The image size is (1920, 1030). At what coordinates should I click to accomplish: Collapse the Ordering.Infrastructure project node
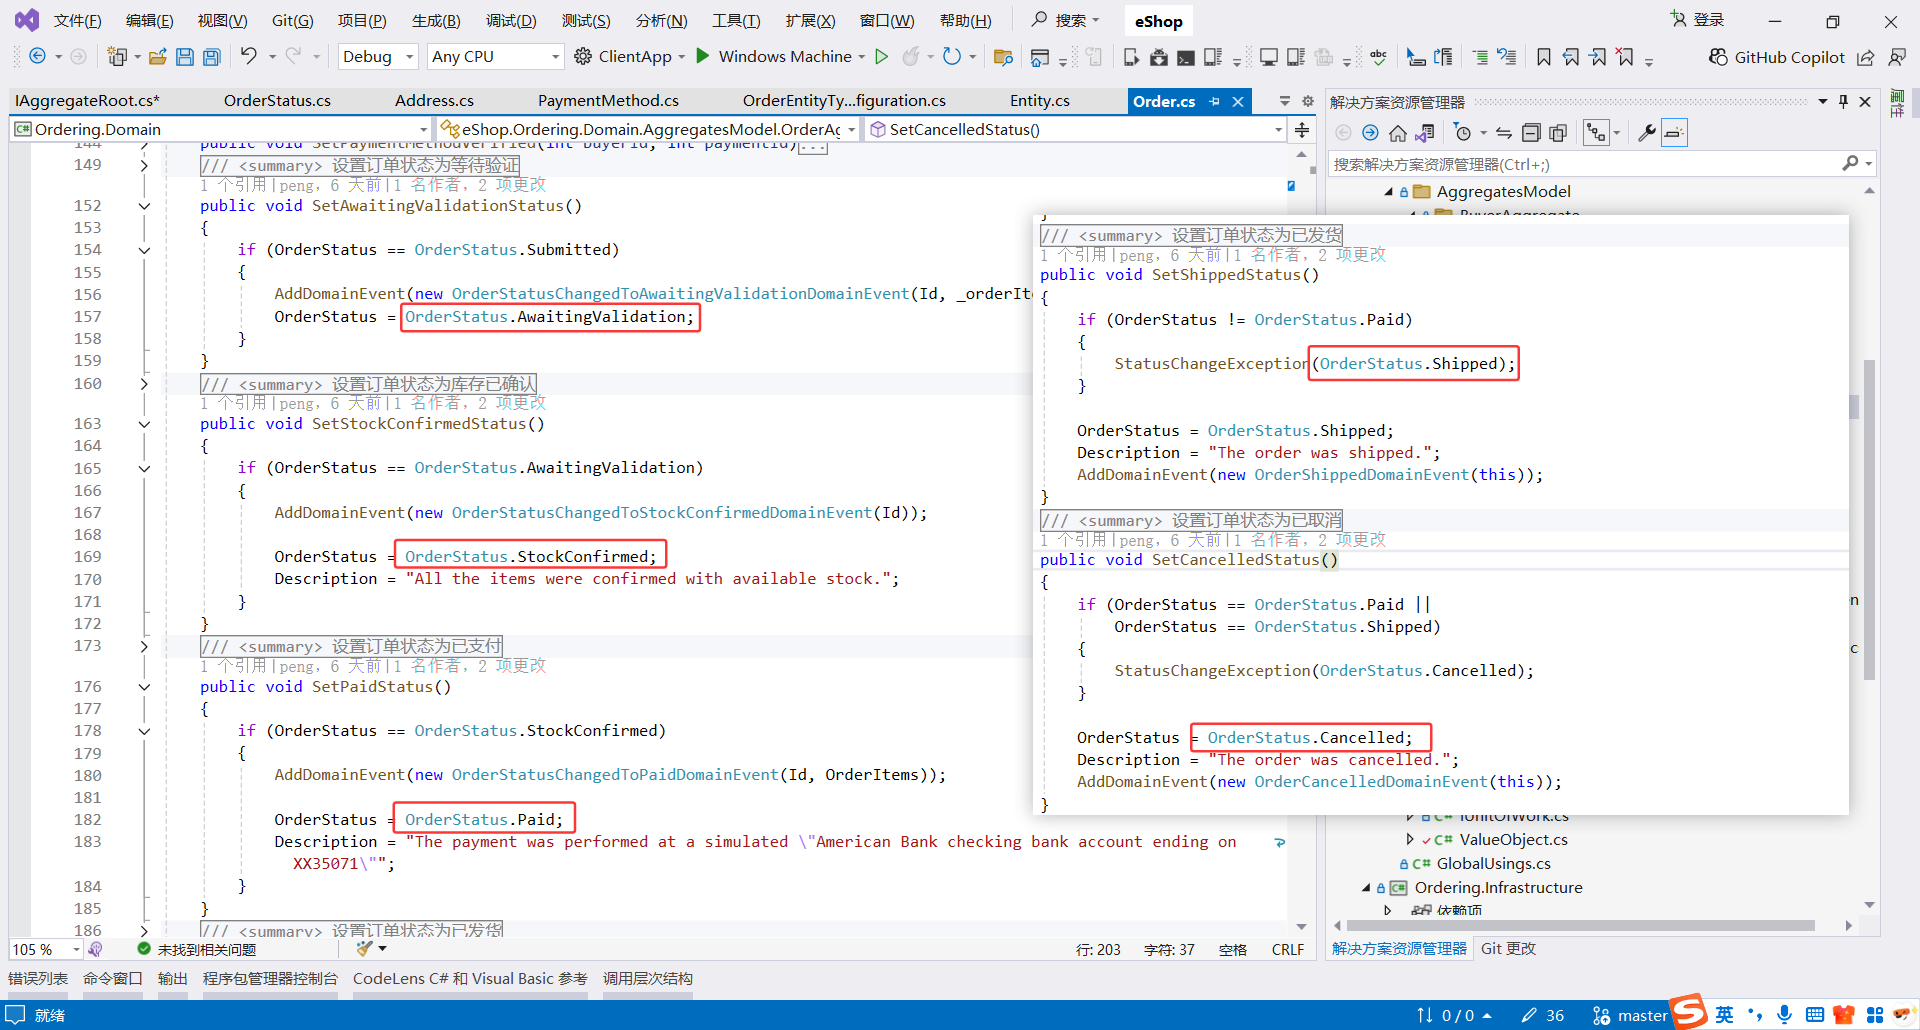pos(1366,888)
